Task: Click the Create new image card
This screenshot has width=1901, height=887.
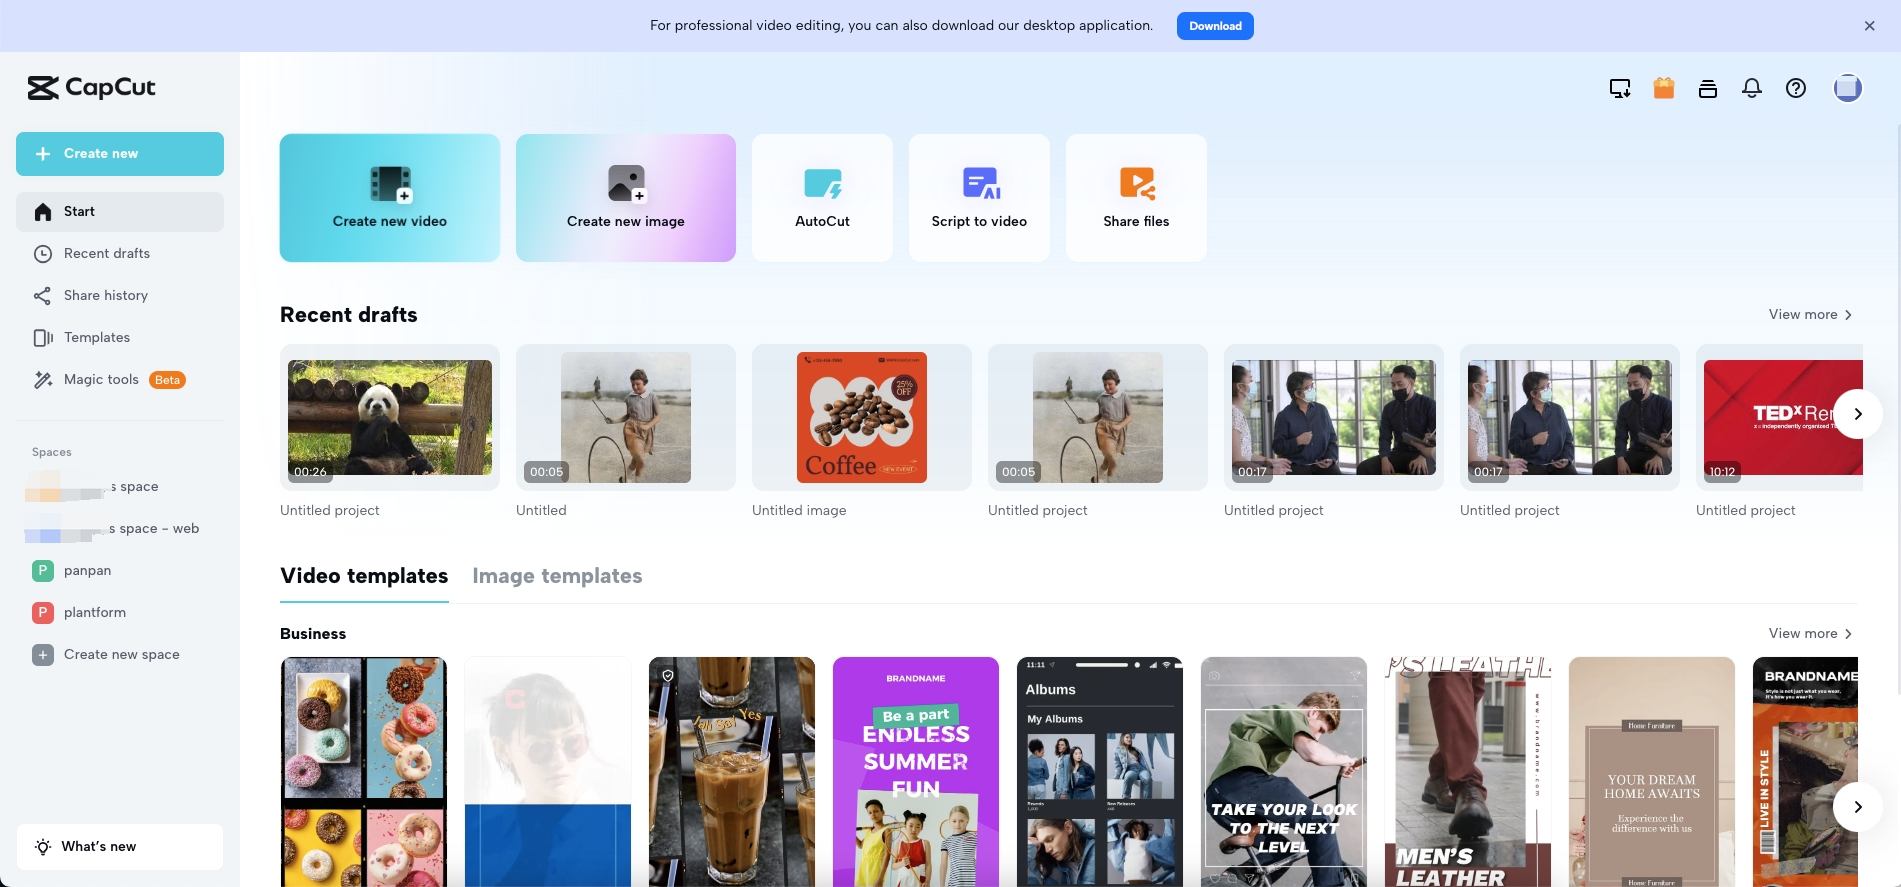Action: point(626,198)
